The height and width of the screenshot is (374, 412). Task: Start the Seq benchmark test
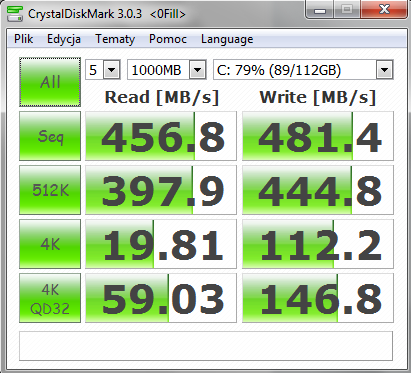(50, 136)
